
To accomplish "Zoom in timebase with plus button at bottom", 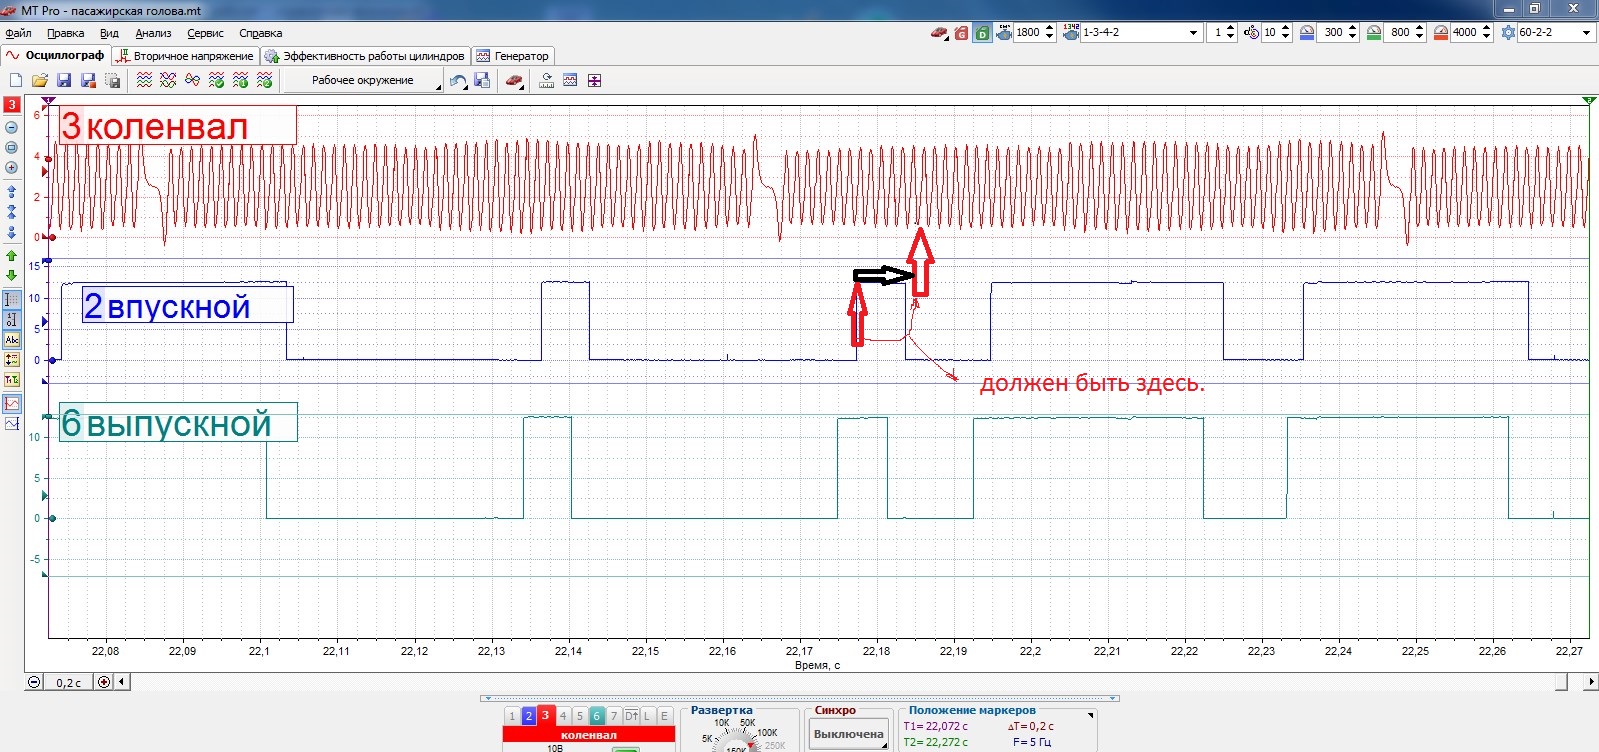I will (x=103, y=682).
